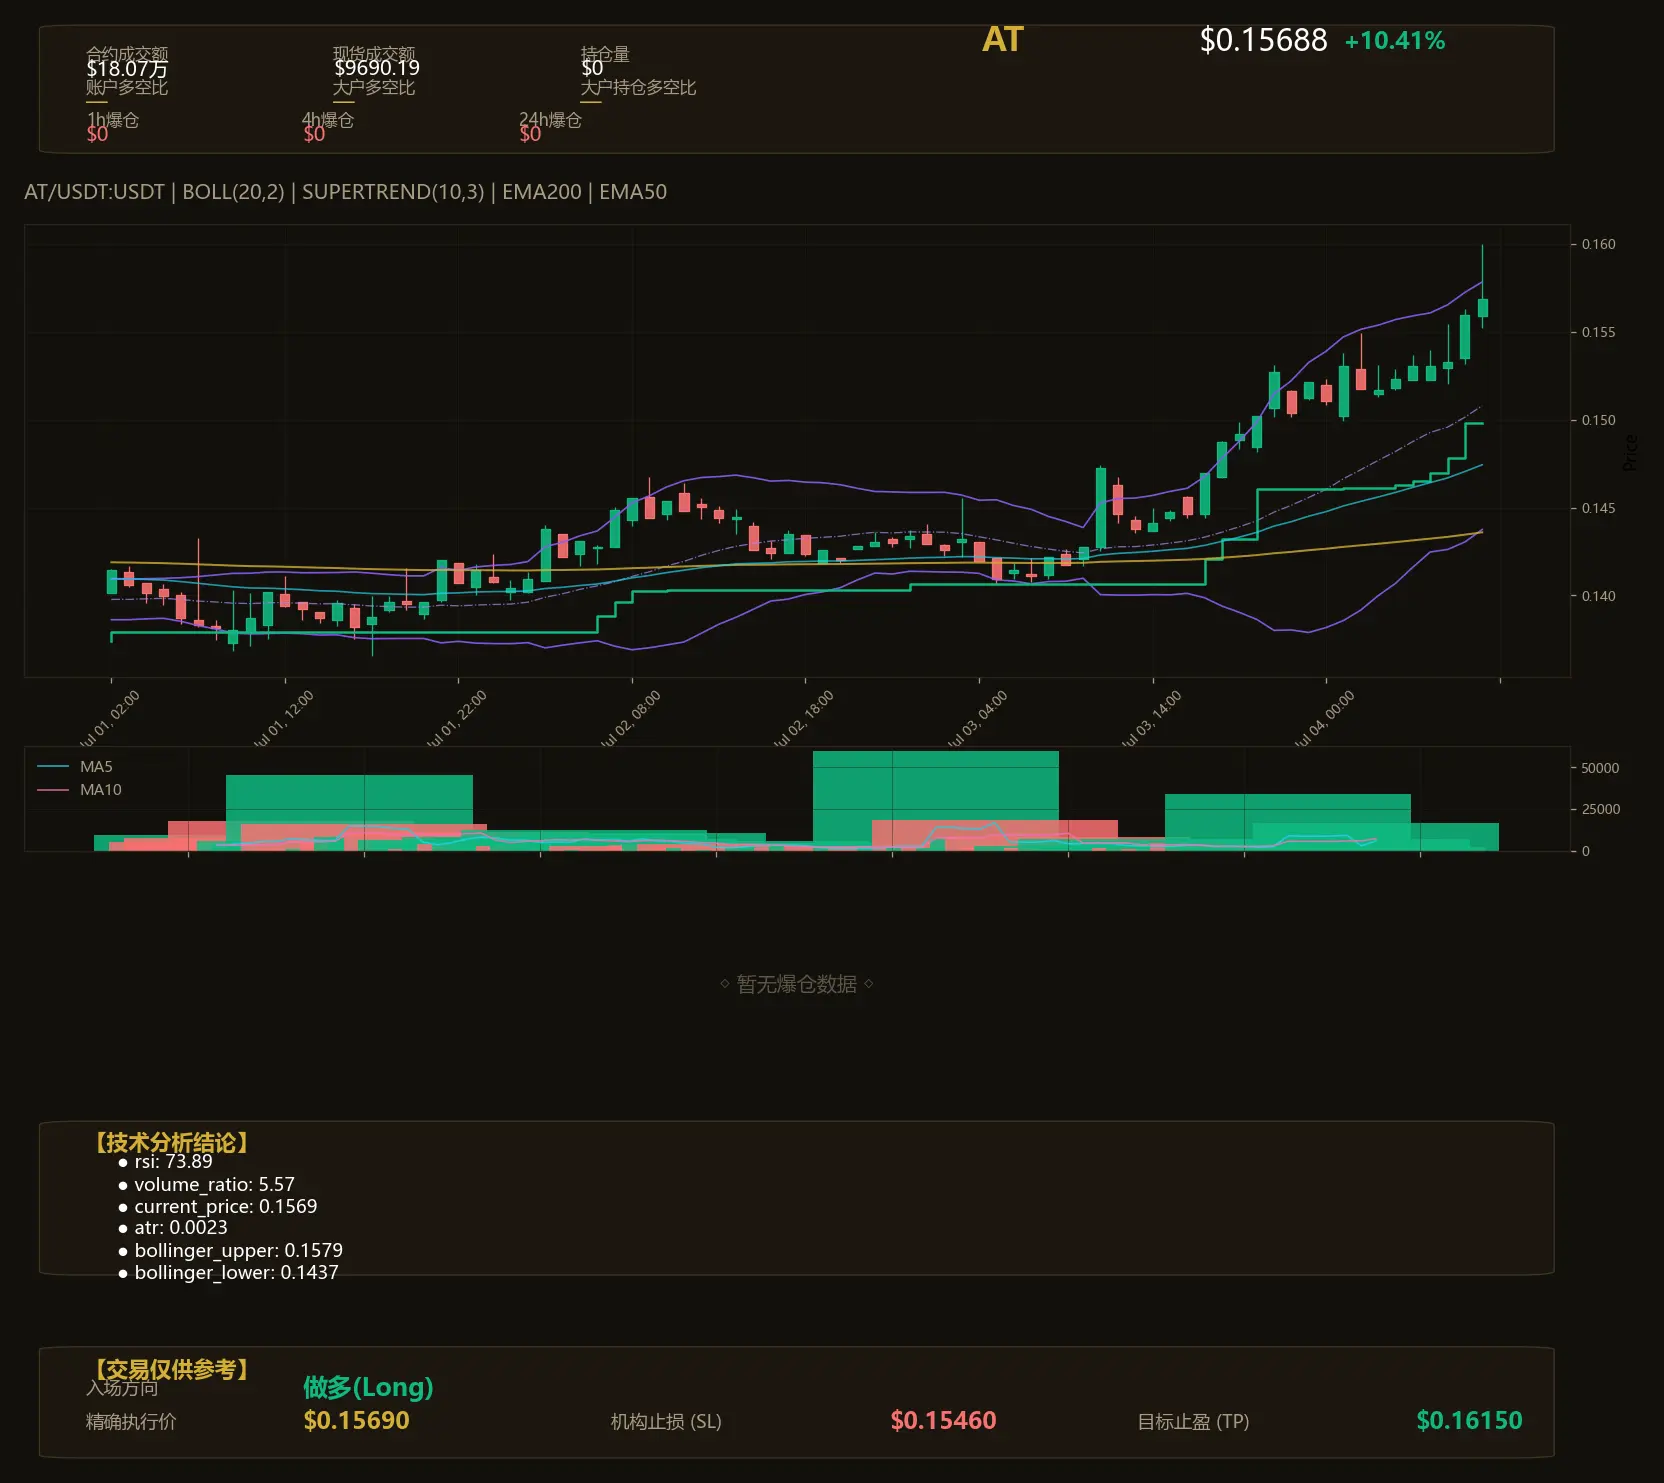The height and width of the screenshot is (1483, 1664).
Task: Click the take profit value $0.16150
Action: tap(1469, 1420)
